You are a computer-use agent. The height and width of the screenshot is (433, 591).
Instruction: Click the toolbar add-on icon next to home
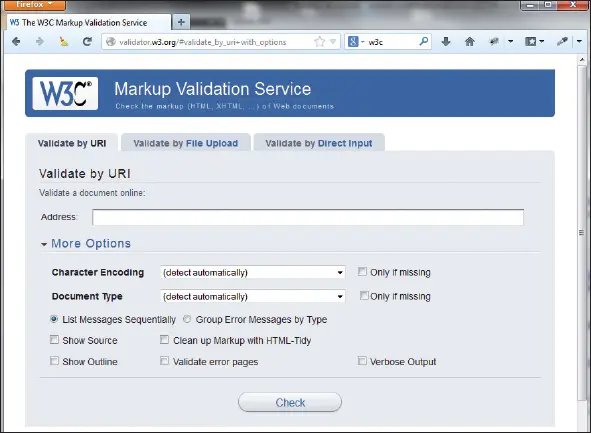(x=494, y=41)
